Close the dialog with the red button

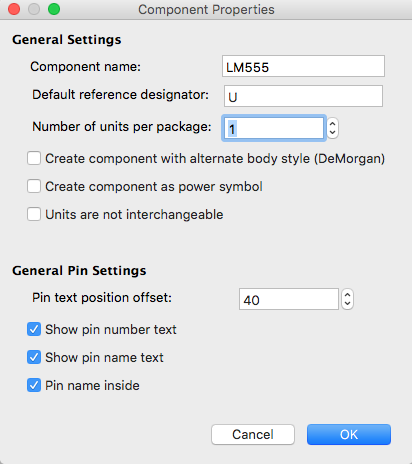(14, 9)
